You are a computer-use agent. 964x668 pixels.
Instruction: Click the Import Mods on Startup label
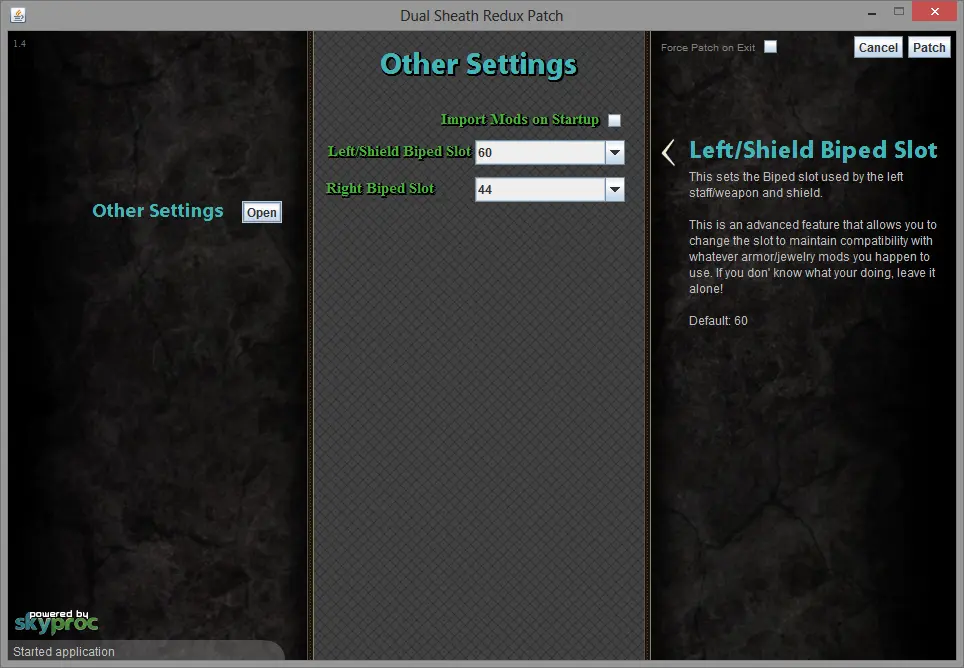coord(519,120)
